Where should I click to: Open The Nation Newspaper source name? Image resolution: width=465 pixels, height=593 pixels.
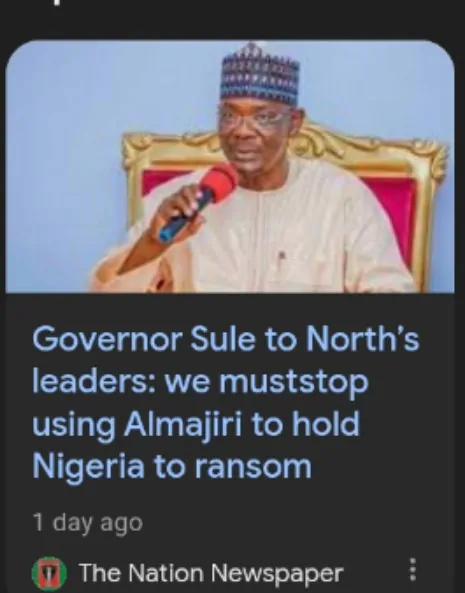(x=211, y=573)
